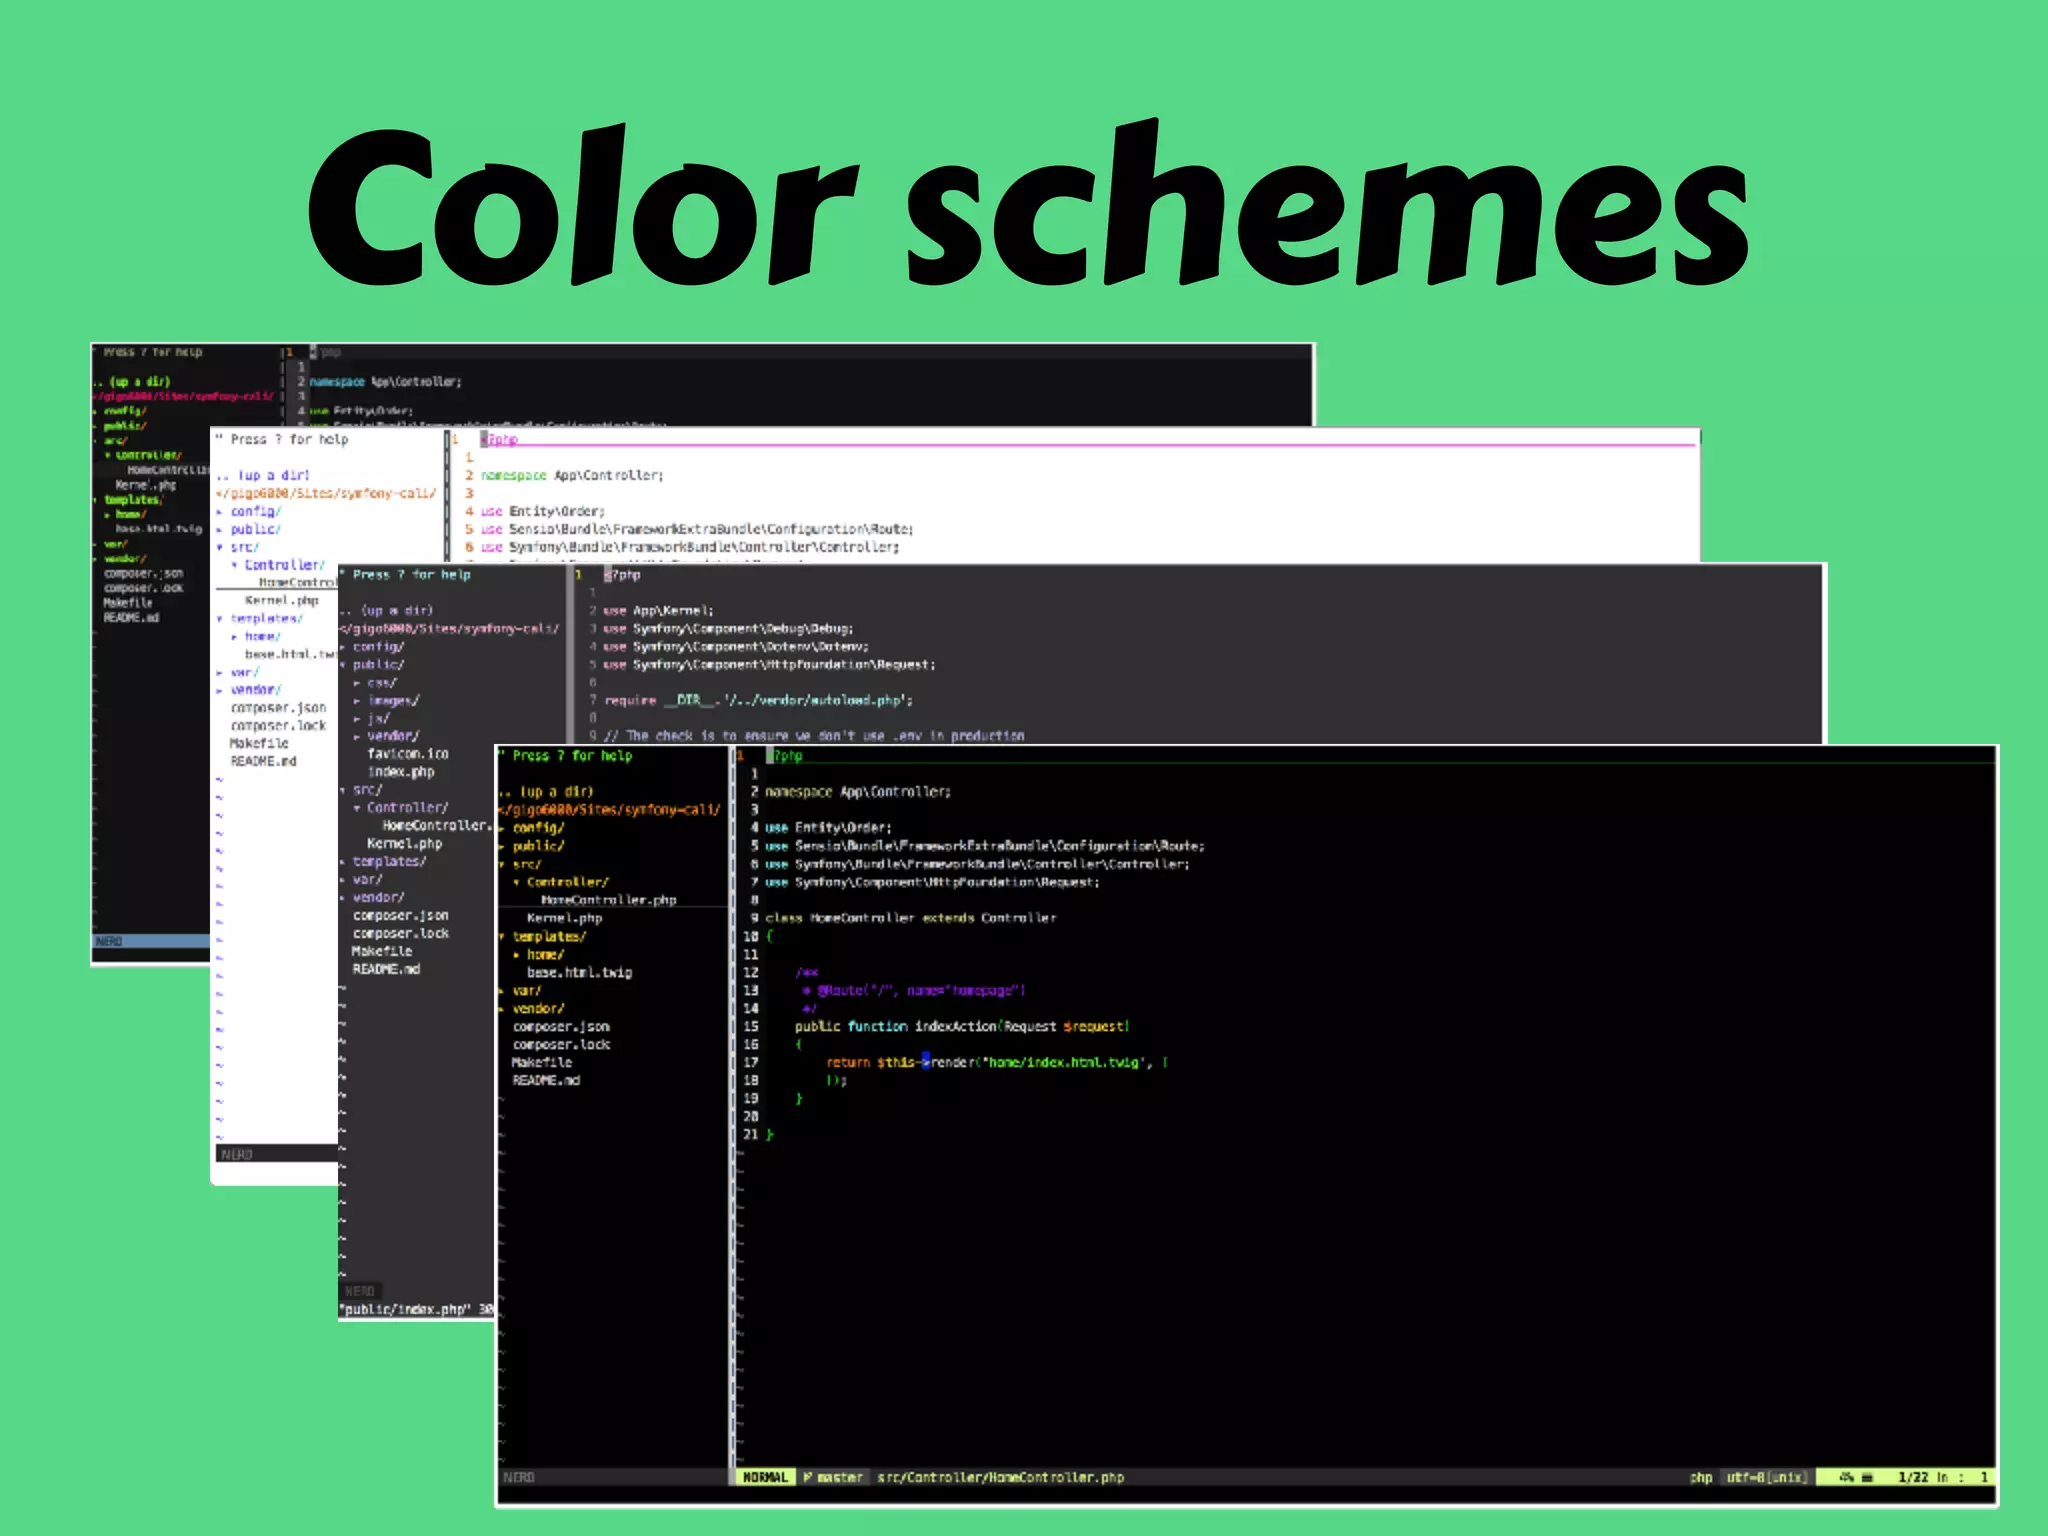
Task: Open Makefile in the pink-themed back window
Action: coord(128,603)
